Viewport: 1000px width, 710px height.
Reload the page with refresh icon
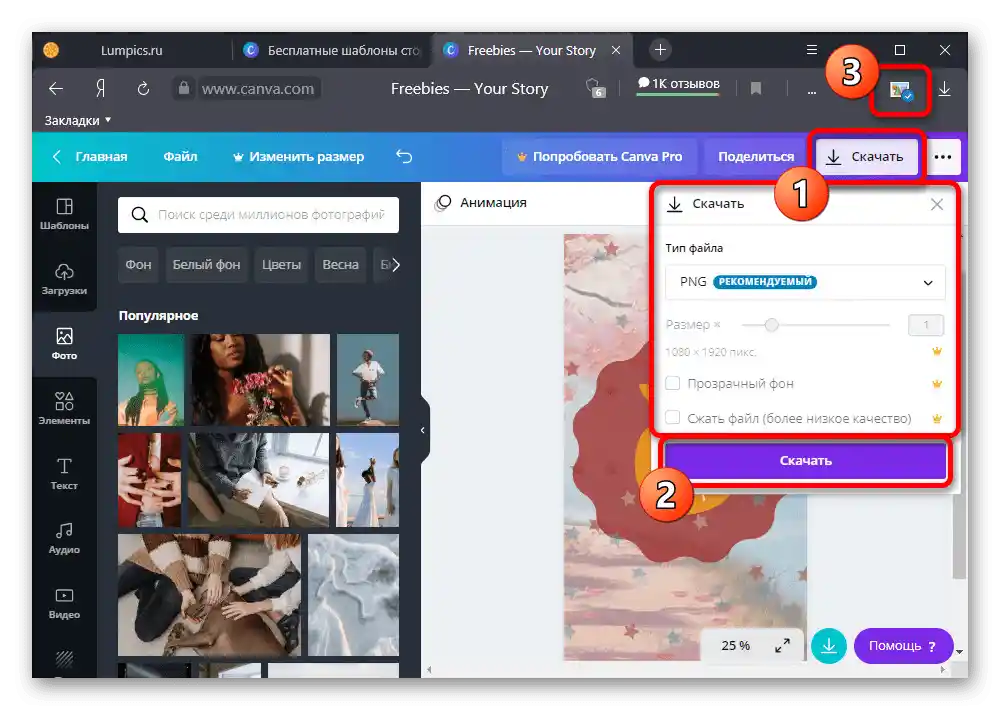[x=143, y=89]
